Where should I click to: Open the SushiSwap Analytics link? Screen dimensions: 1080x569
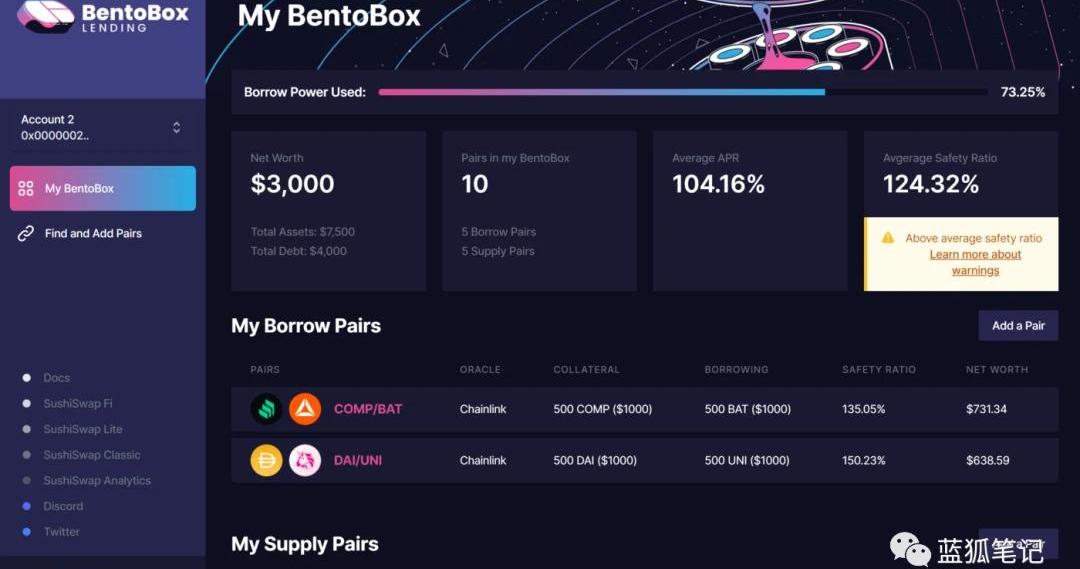click(x=97, y=480)
